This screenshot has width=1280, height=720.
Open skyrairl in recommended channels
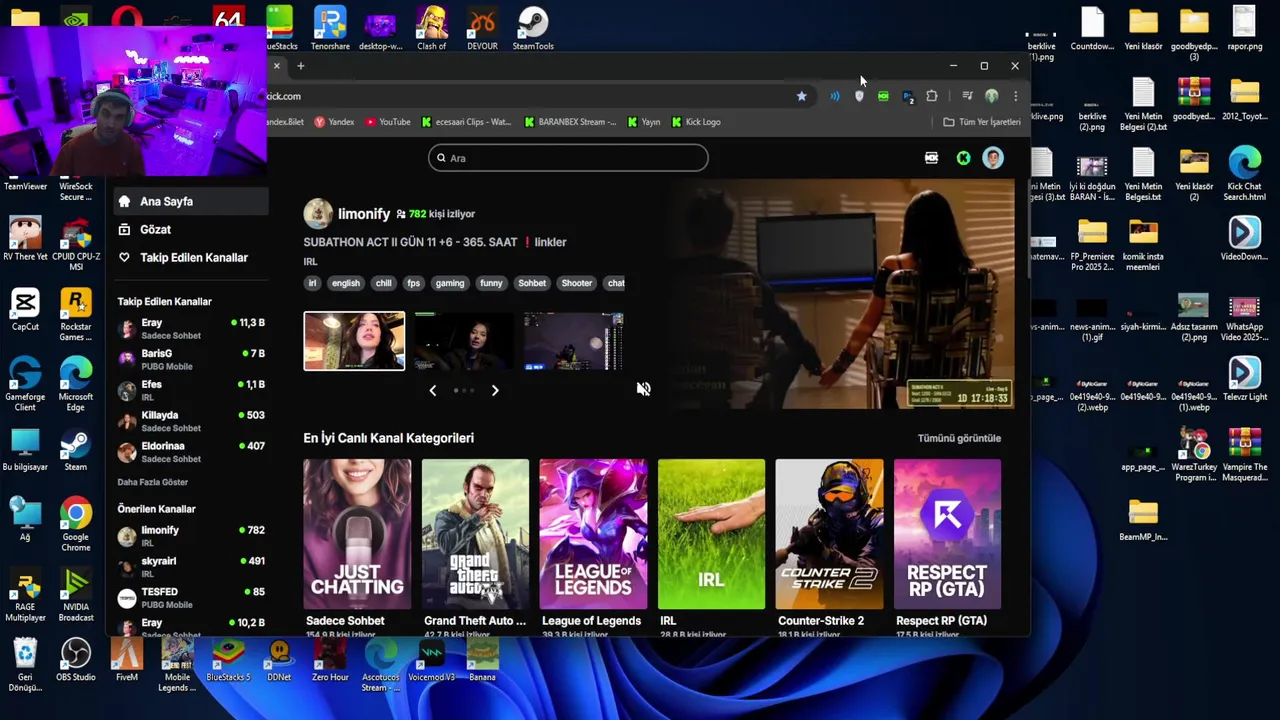(191, 567)
